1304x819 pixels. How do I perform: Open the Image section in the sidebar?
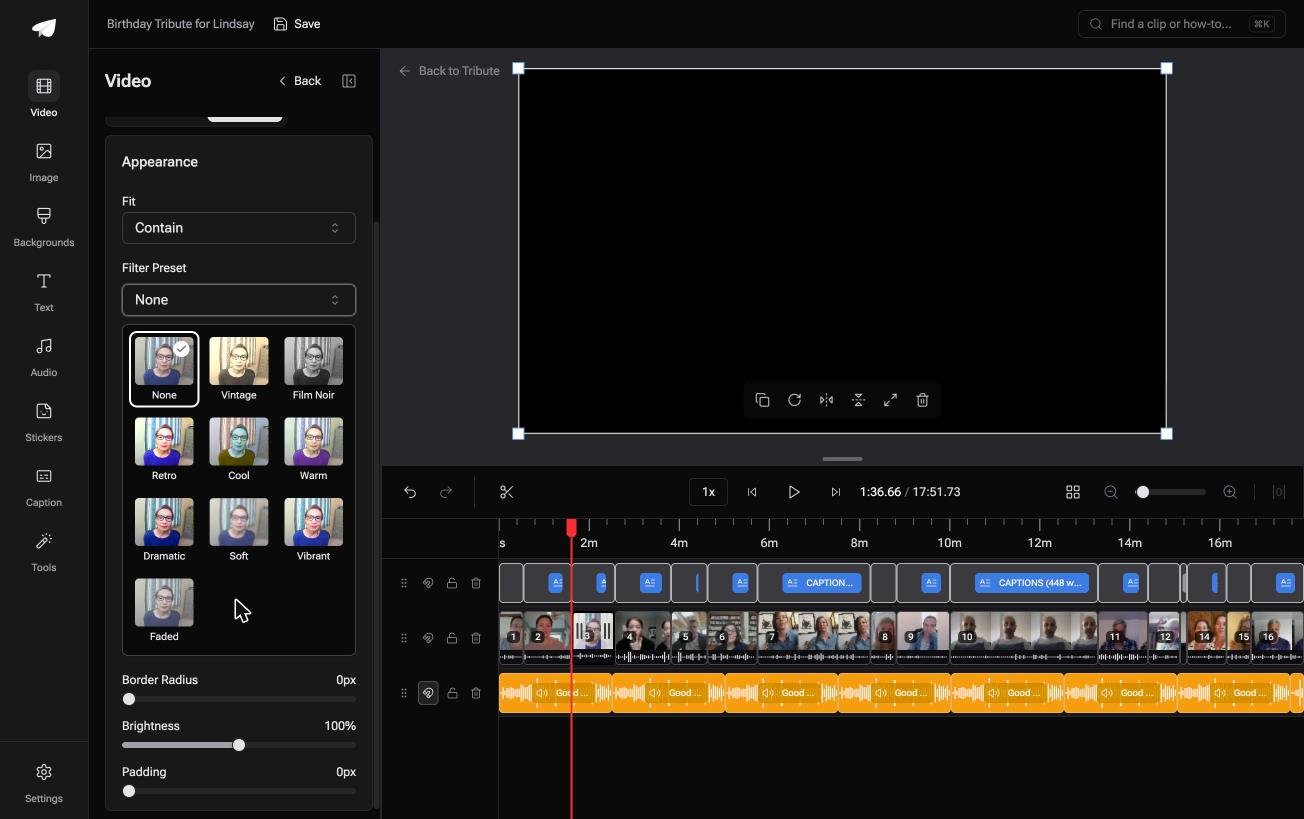(44, 161)
